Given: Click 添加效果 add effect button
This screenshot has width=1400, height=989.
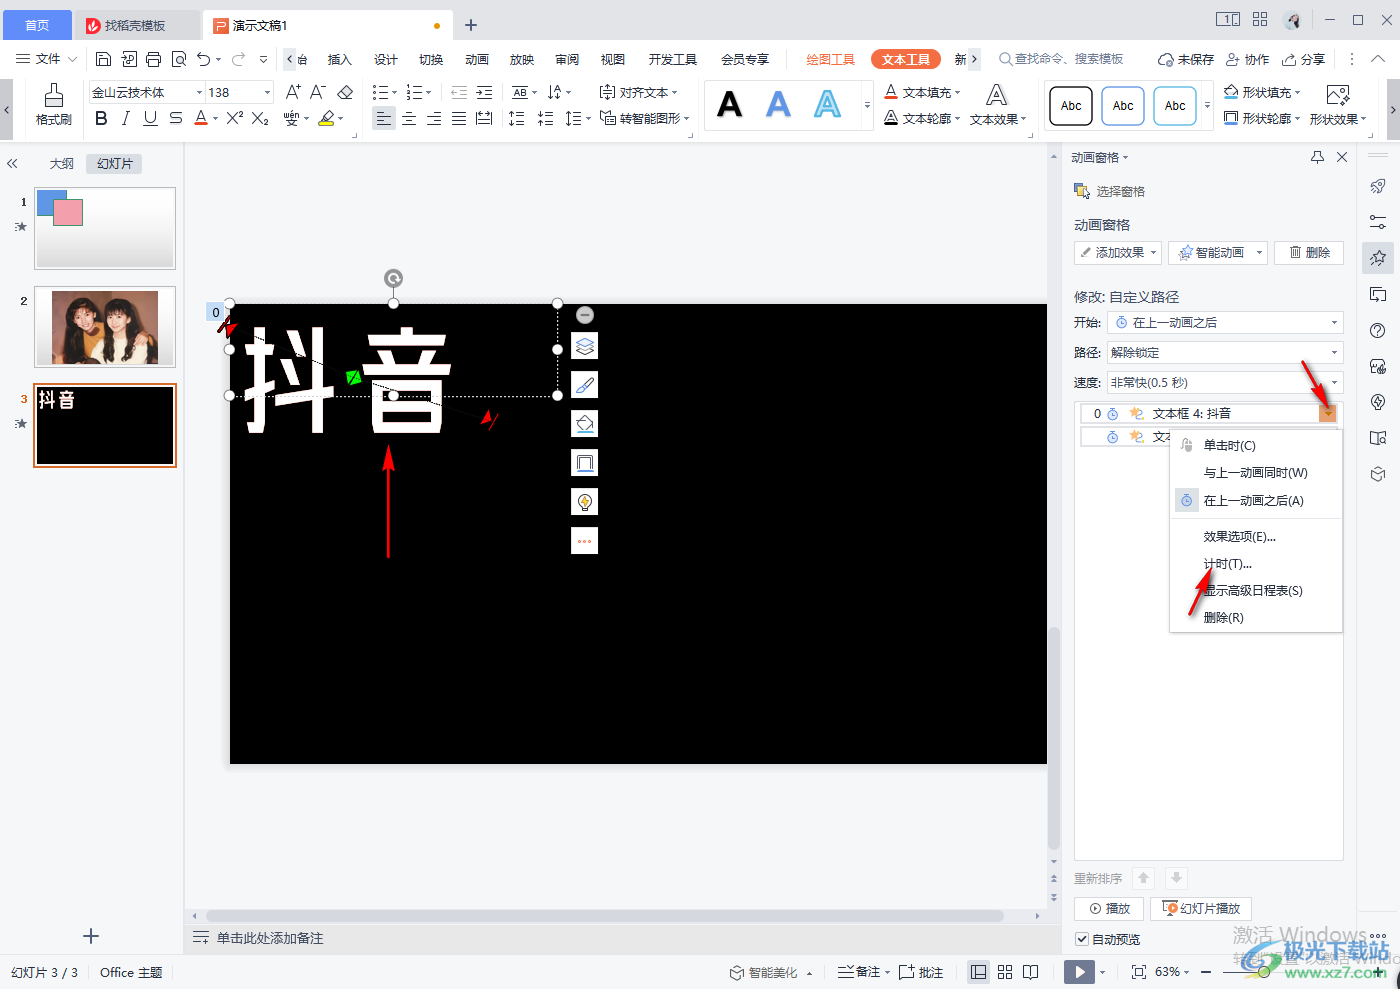Looking at the screenshot, I should [1118, 253].
